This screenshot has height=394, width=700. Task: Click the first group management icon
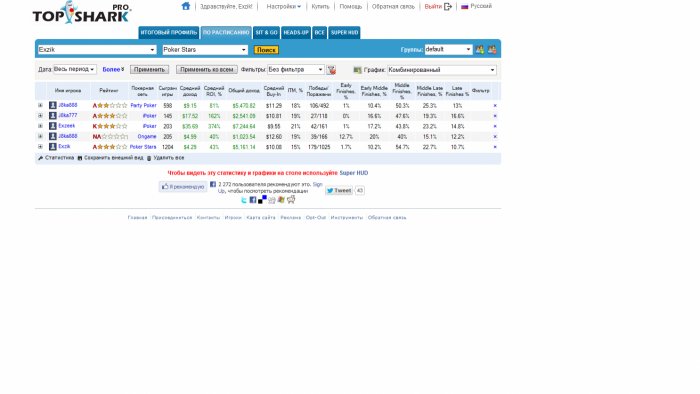point(480,50)
